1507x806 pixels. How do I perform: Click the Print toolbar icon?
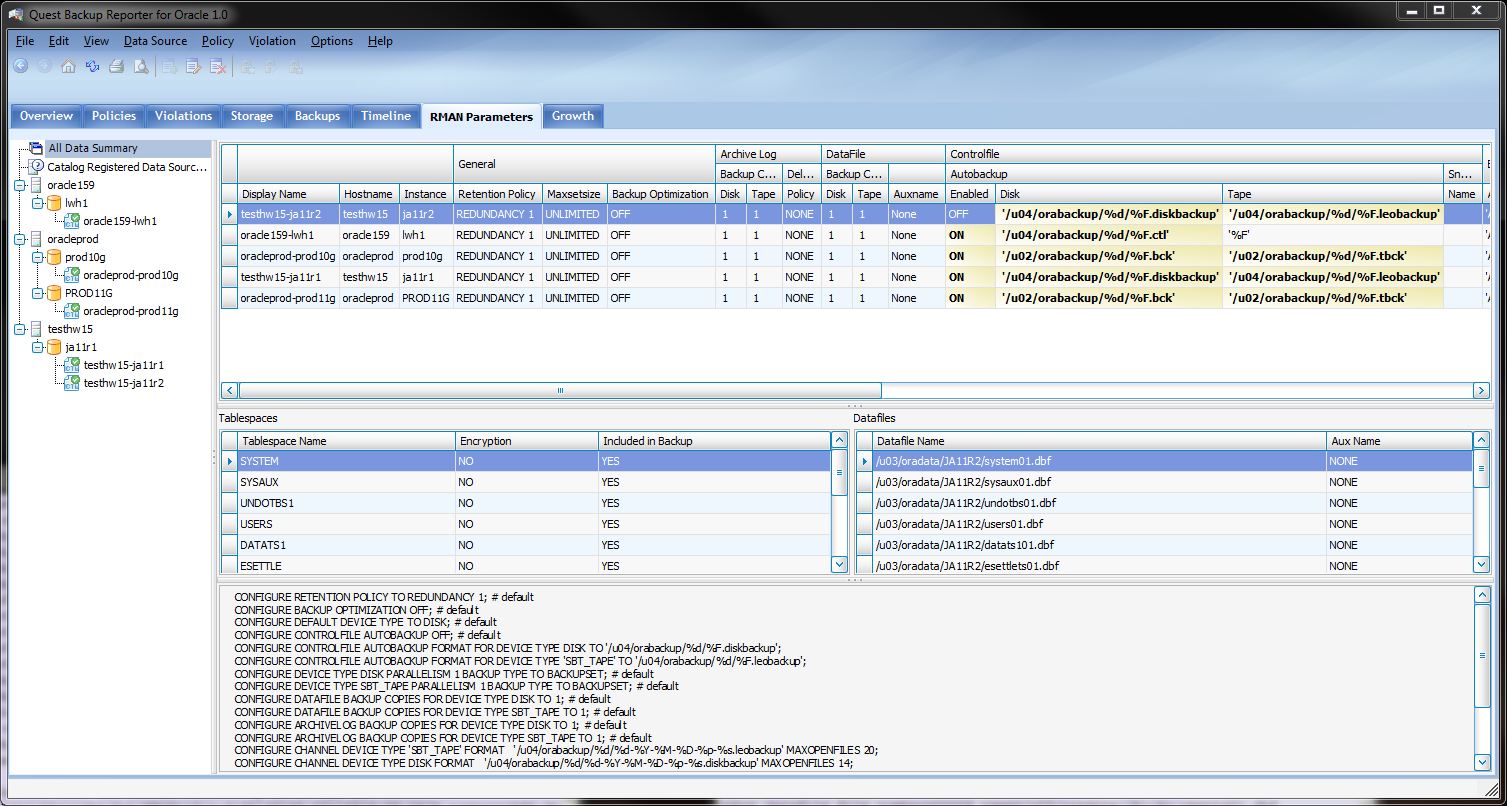coord(117,67)
